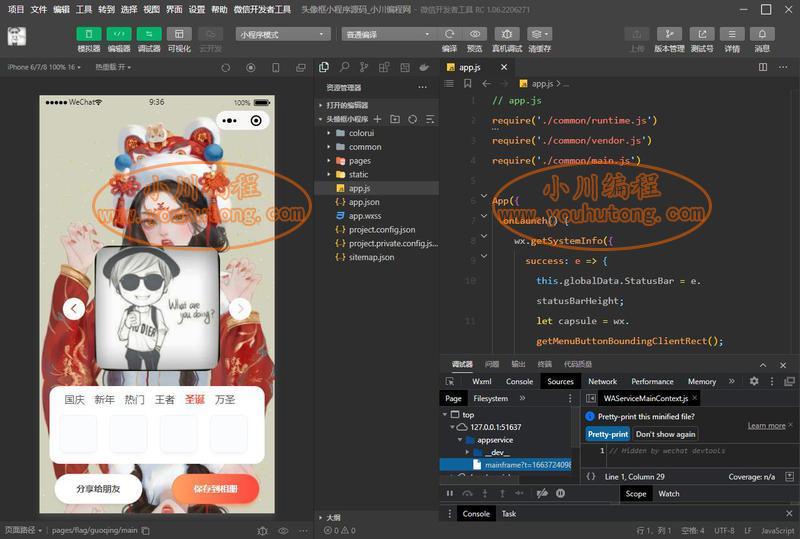Viewport: 800px width, 539px height.
Task: Click the test account icon
Action: pos(702,34)
